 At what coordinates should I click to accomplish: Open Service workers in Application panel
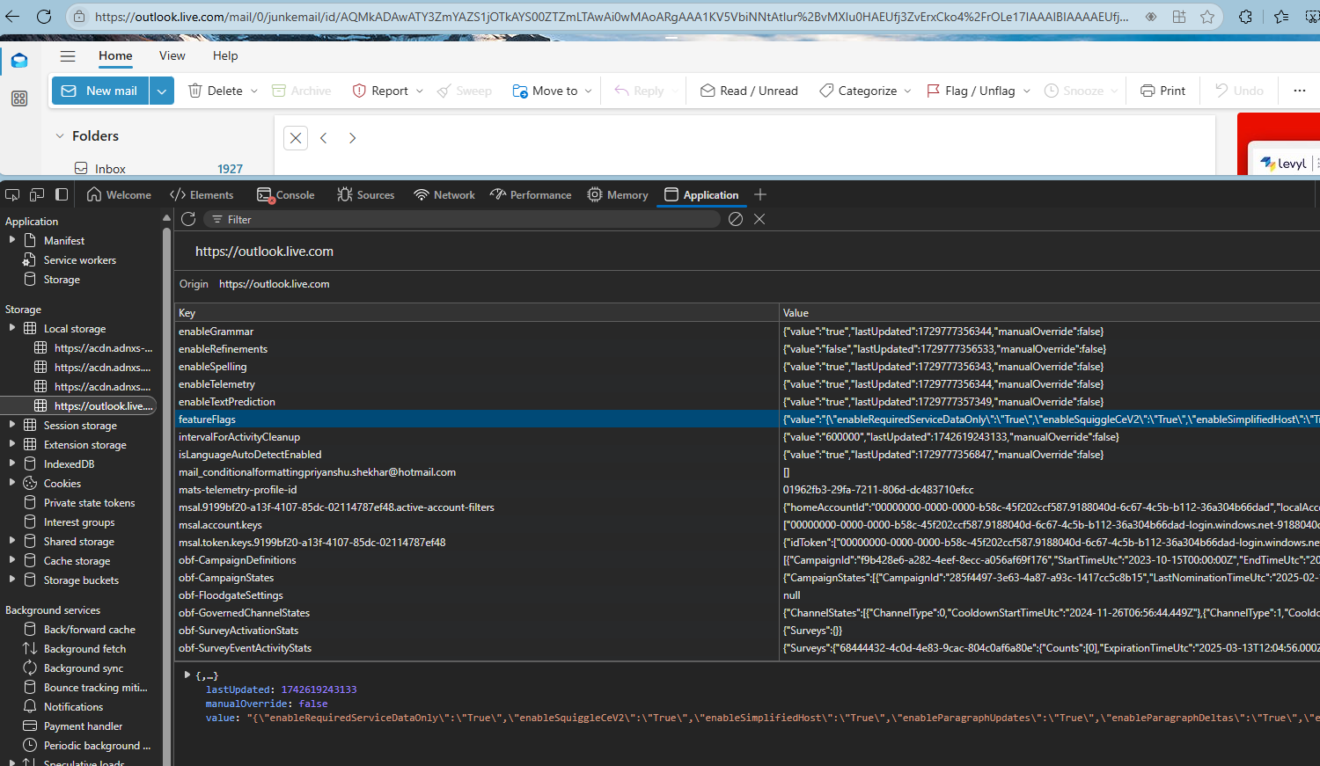[x=79, y=260]
